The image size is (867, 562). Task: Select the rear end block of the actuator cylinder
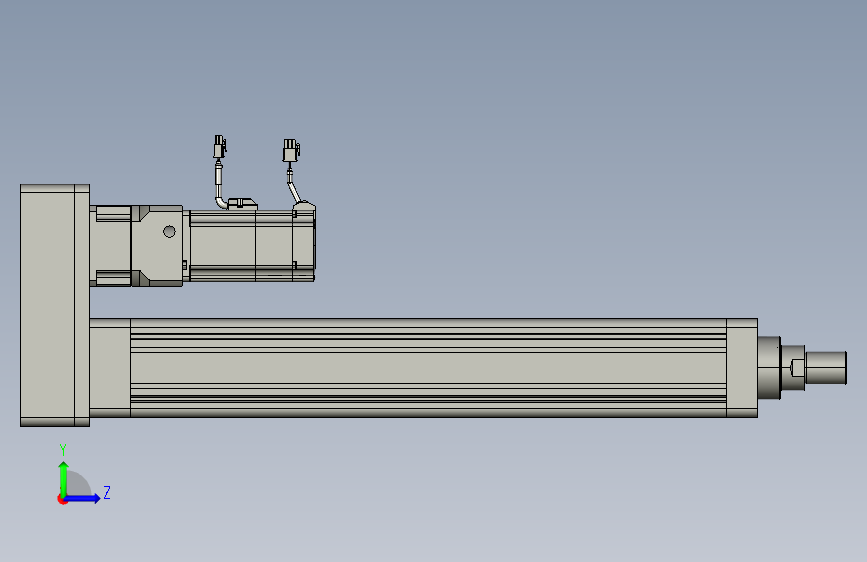(110, 368)
